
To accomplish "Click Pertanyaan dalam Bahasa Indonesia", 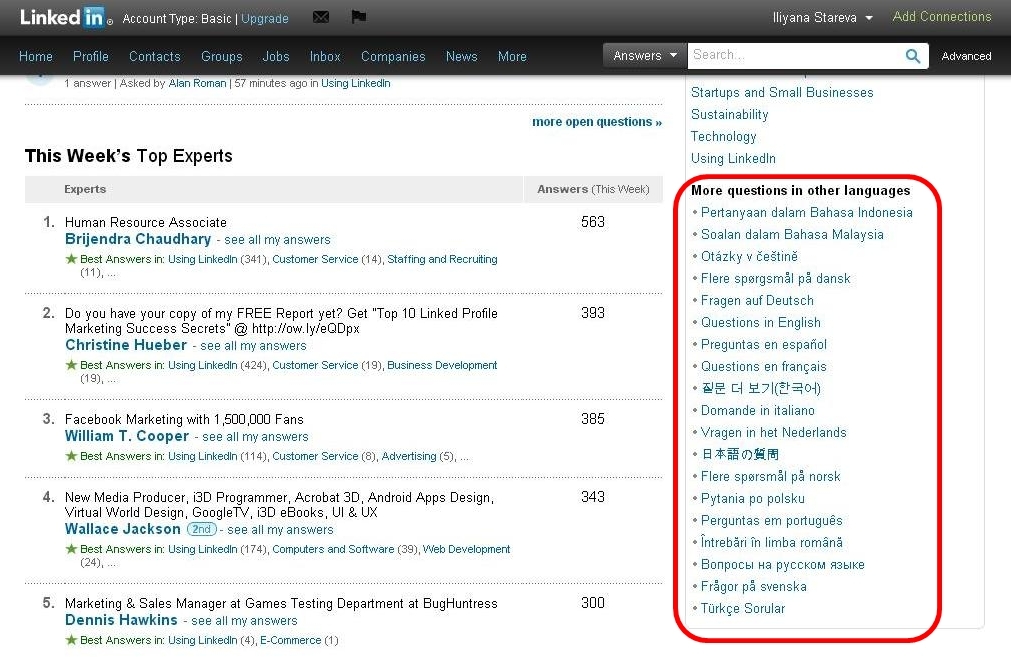I will pos(807,213).
